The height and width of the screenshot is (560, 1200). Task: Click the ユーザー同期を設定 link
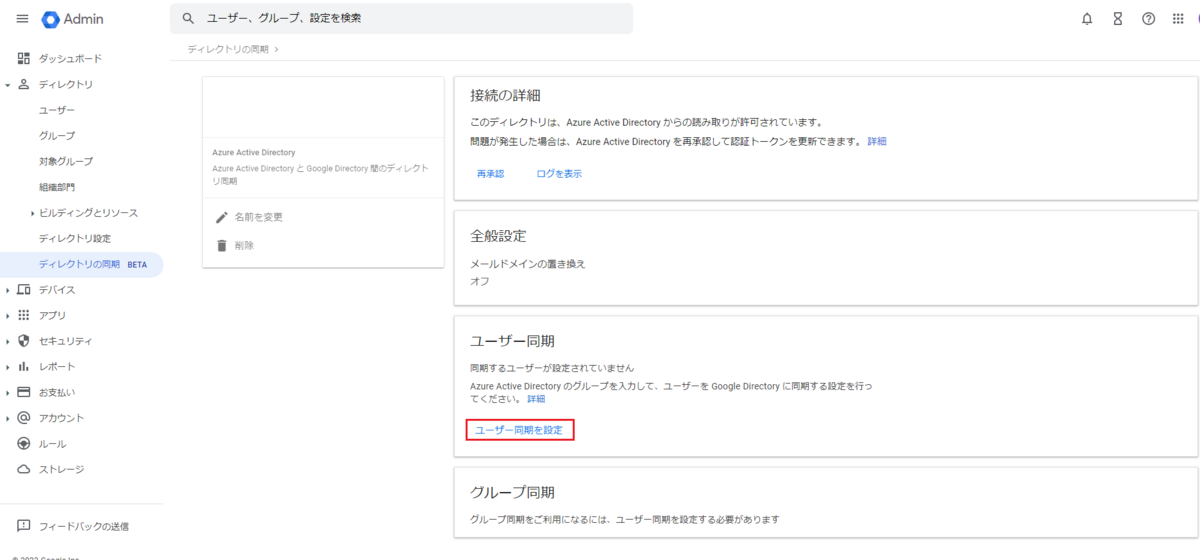pyautogui.click(x=519, y=430)
